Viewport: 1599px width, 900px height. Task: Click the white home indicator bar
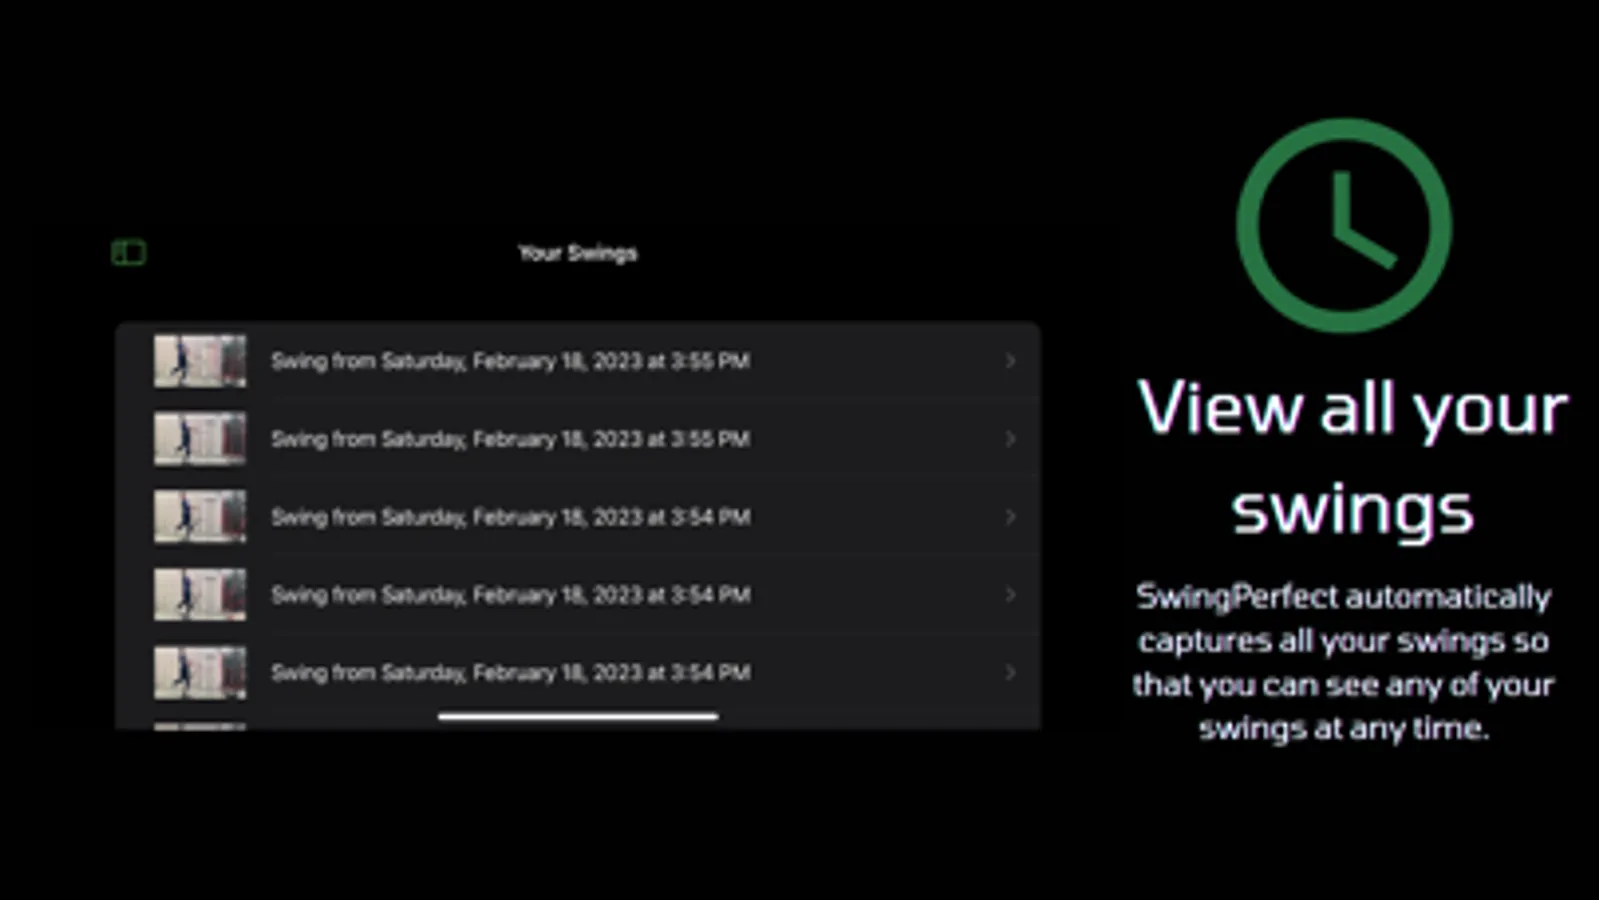pyautogui.click(x=578, y=716)
